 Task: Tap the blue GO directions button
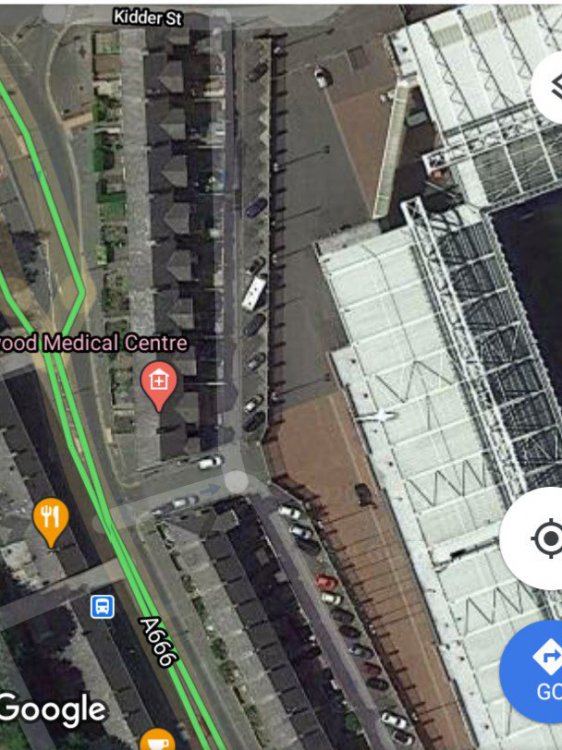533,671
